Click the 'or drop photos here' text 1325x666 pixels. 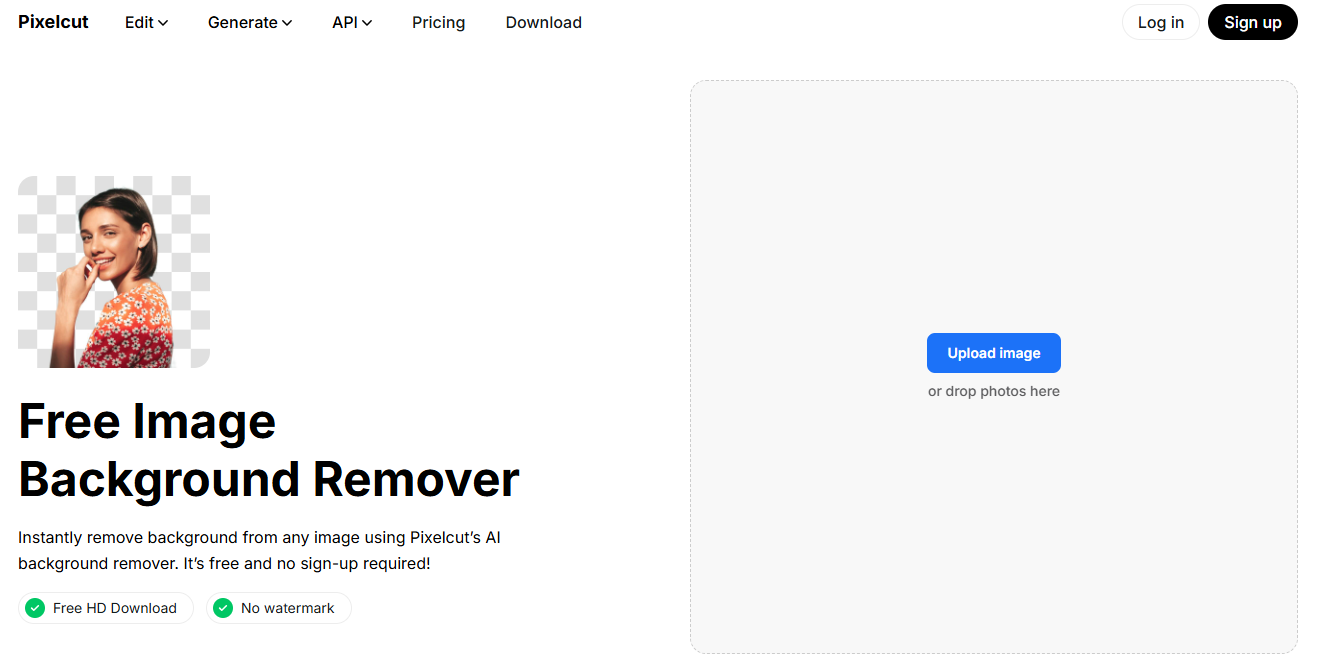tap(993, 391)
